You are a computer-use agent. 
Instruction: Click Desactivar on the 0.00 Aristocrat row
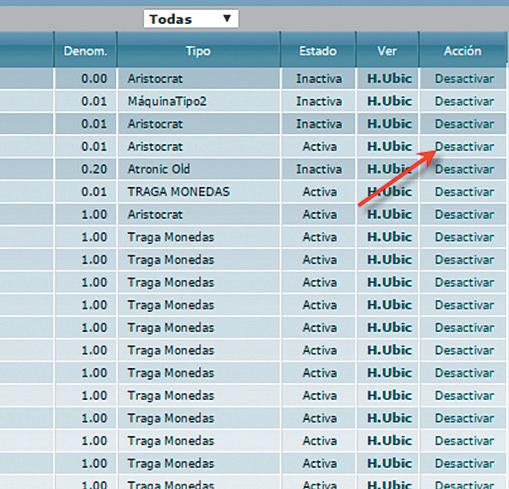[x=464, y=79]
